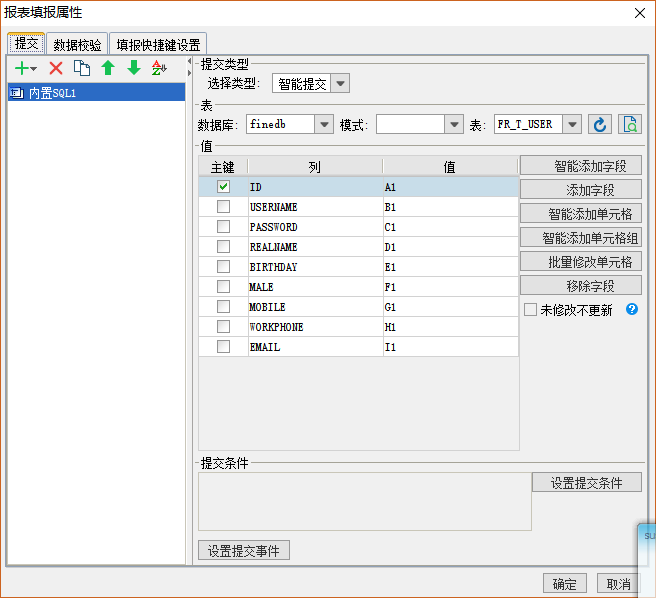Select the 内置SQL1 list item
Image resolution: width=656 pixels, height=598 pixels.
(96, 92)
